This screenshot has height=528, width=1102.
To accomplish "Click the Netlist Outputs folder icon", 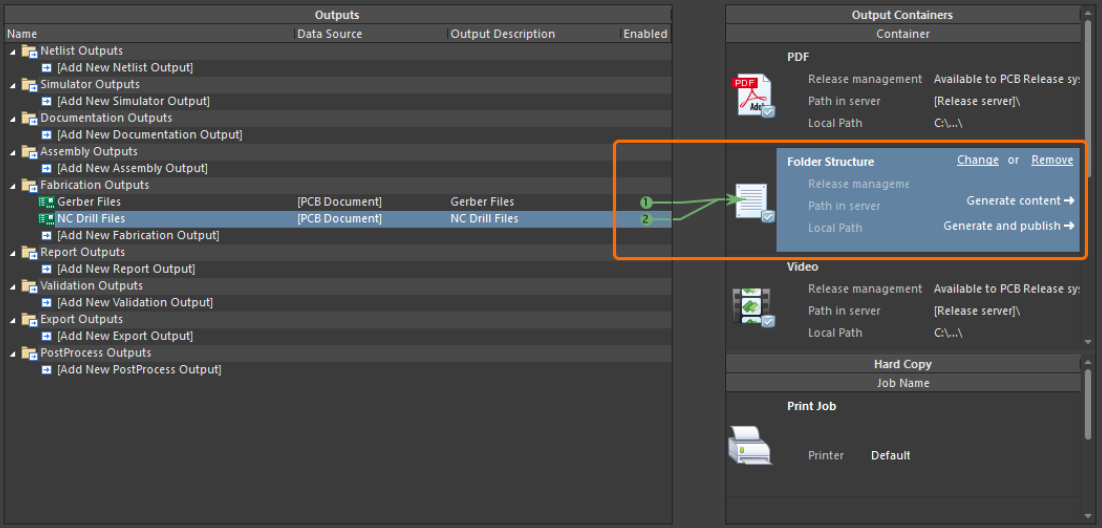I will click(x=29, y=51).
